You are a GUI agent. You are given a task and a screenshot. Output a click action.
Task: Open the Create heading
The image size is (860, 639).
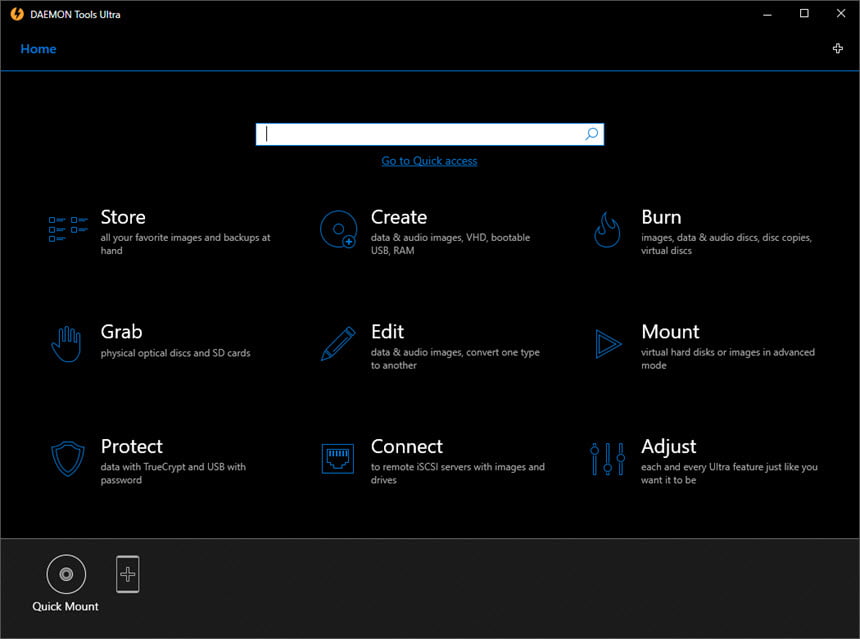click(x=399, y=217)
